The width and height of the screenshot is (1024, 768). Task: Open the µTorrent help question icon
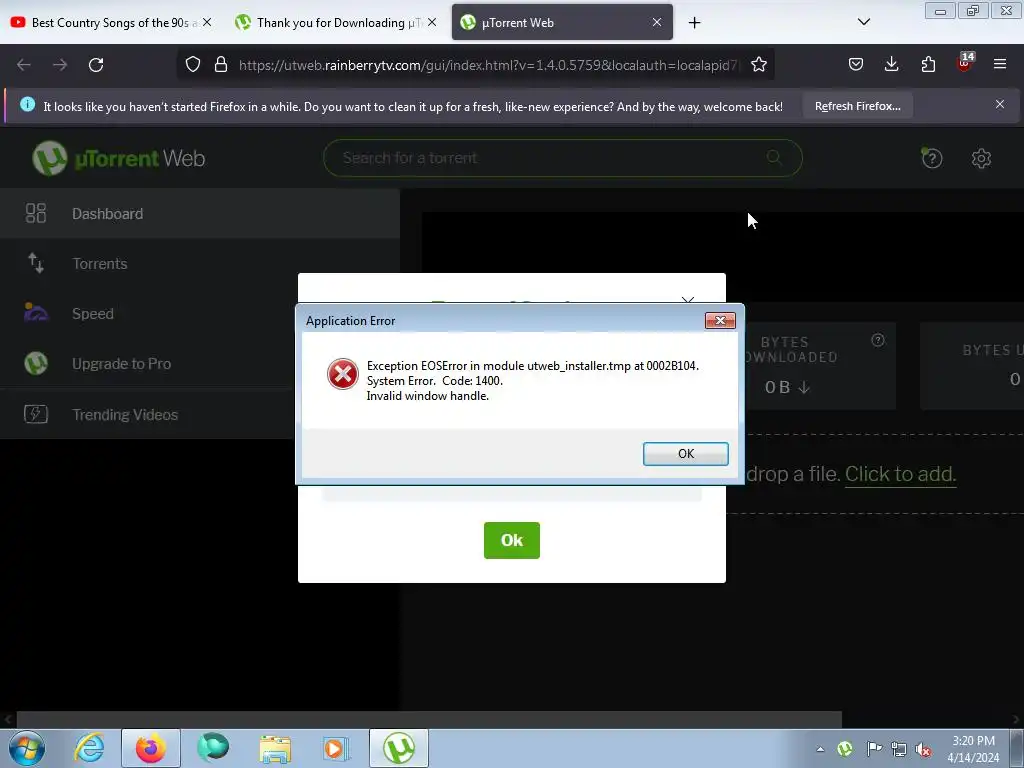(x=932, y=158)
